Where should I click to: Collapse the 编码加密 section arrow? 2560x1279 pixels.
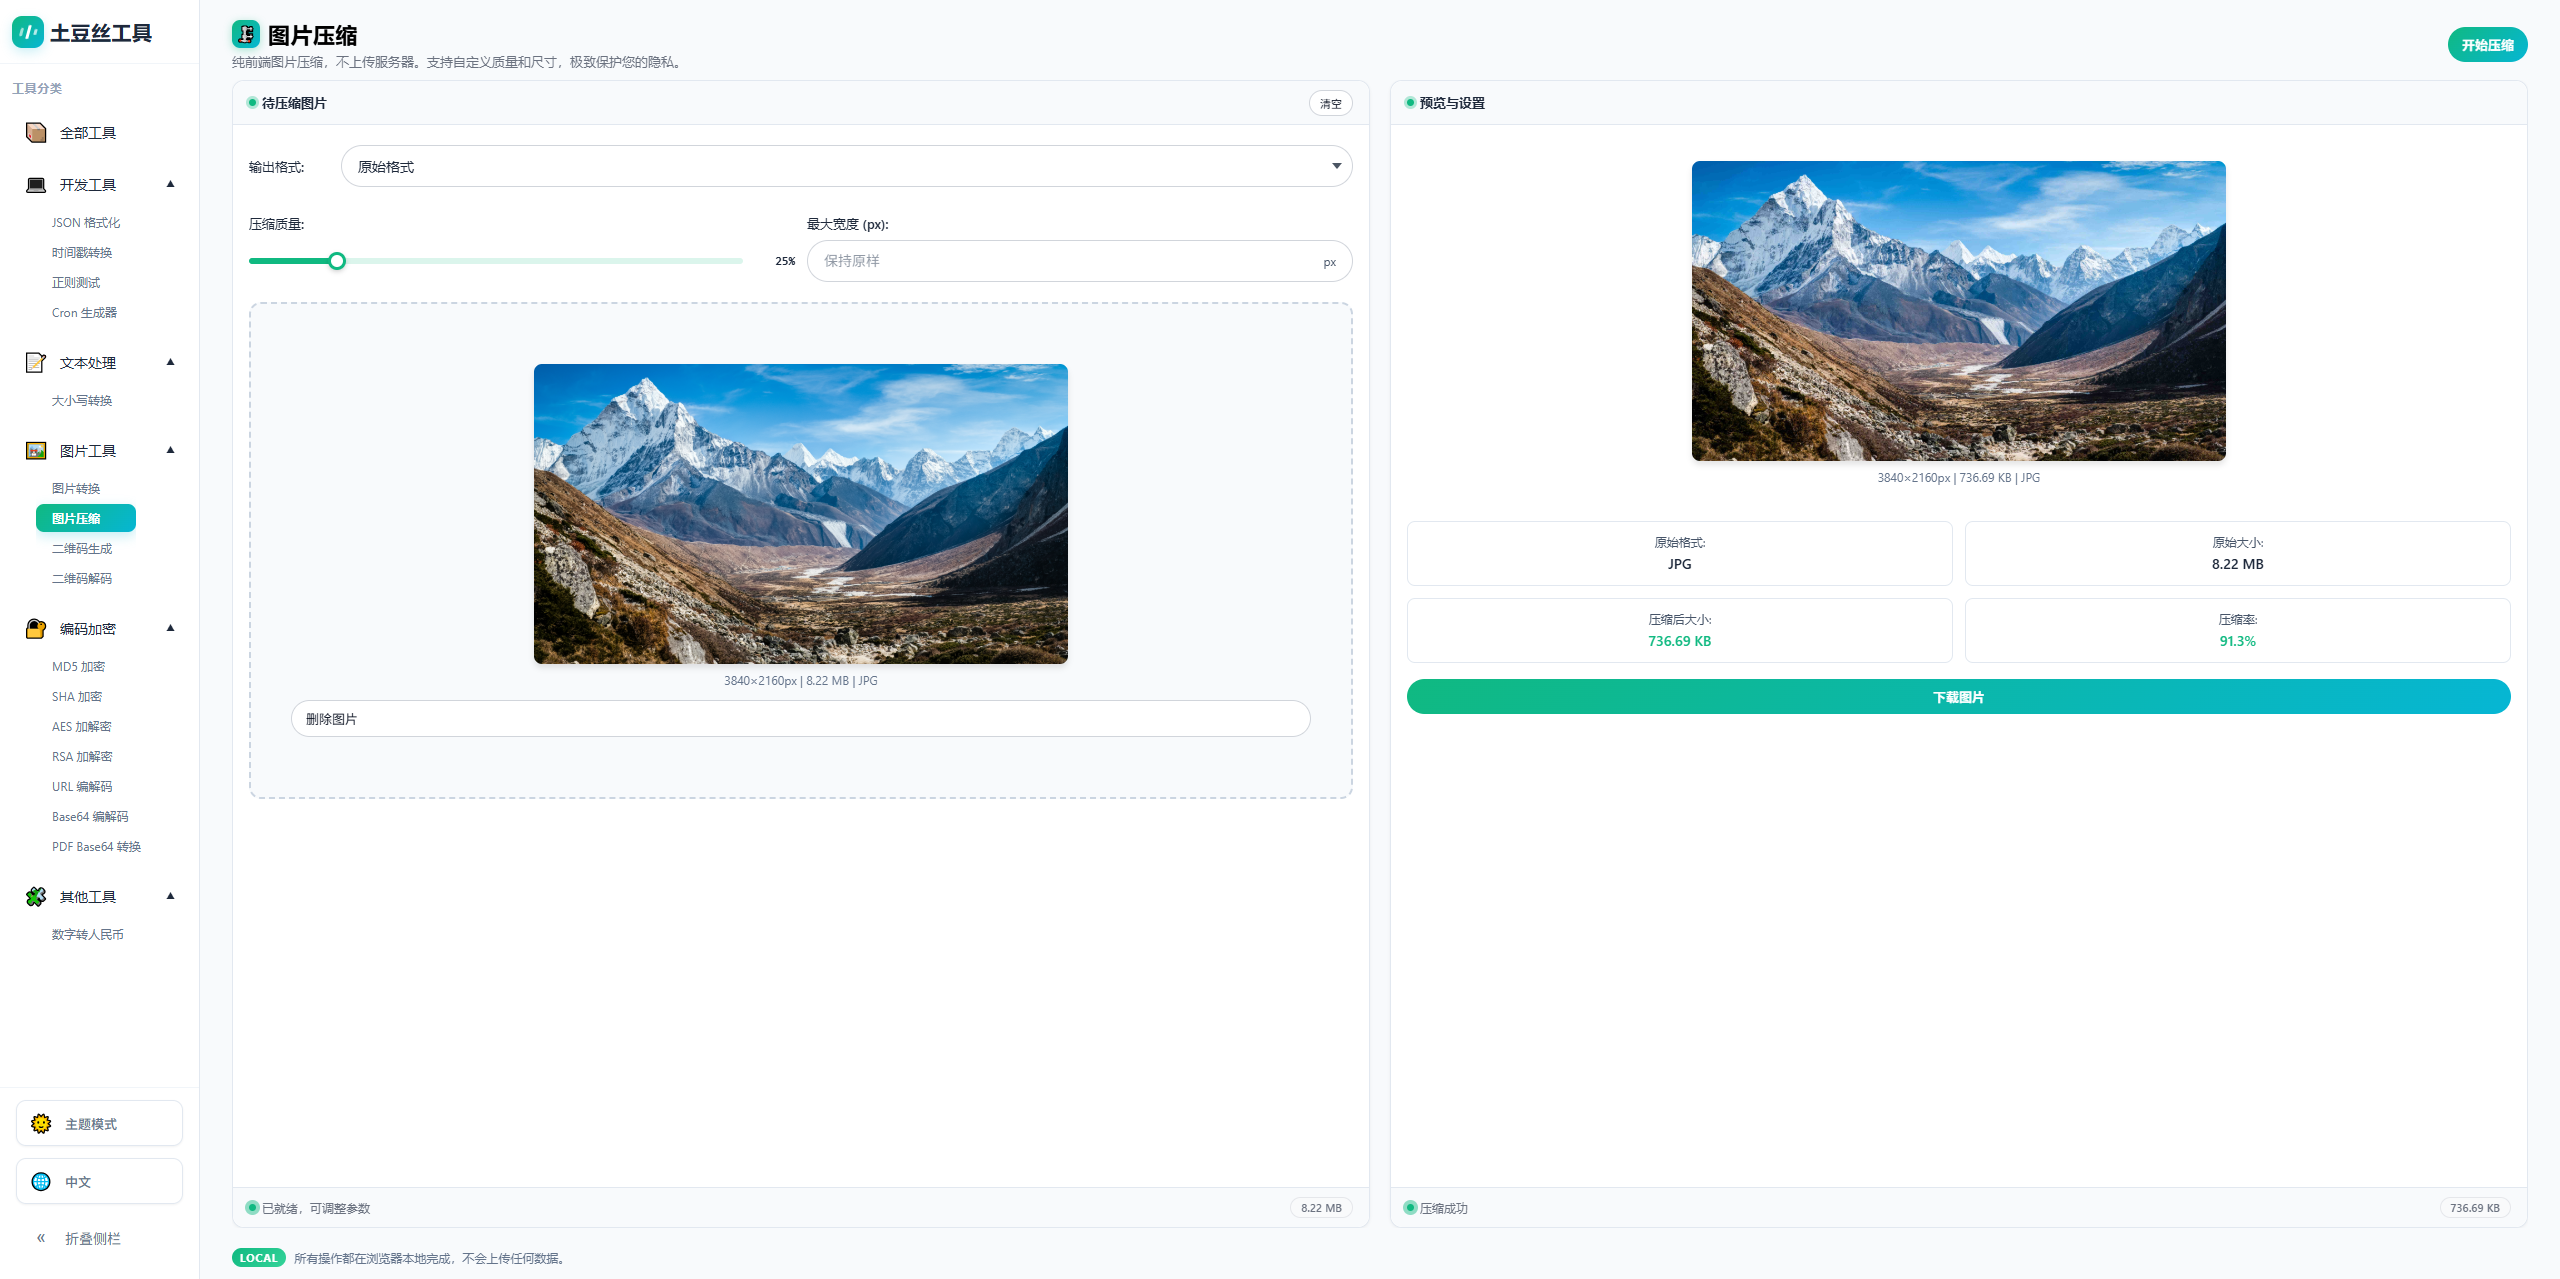(170, 628)
